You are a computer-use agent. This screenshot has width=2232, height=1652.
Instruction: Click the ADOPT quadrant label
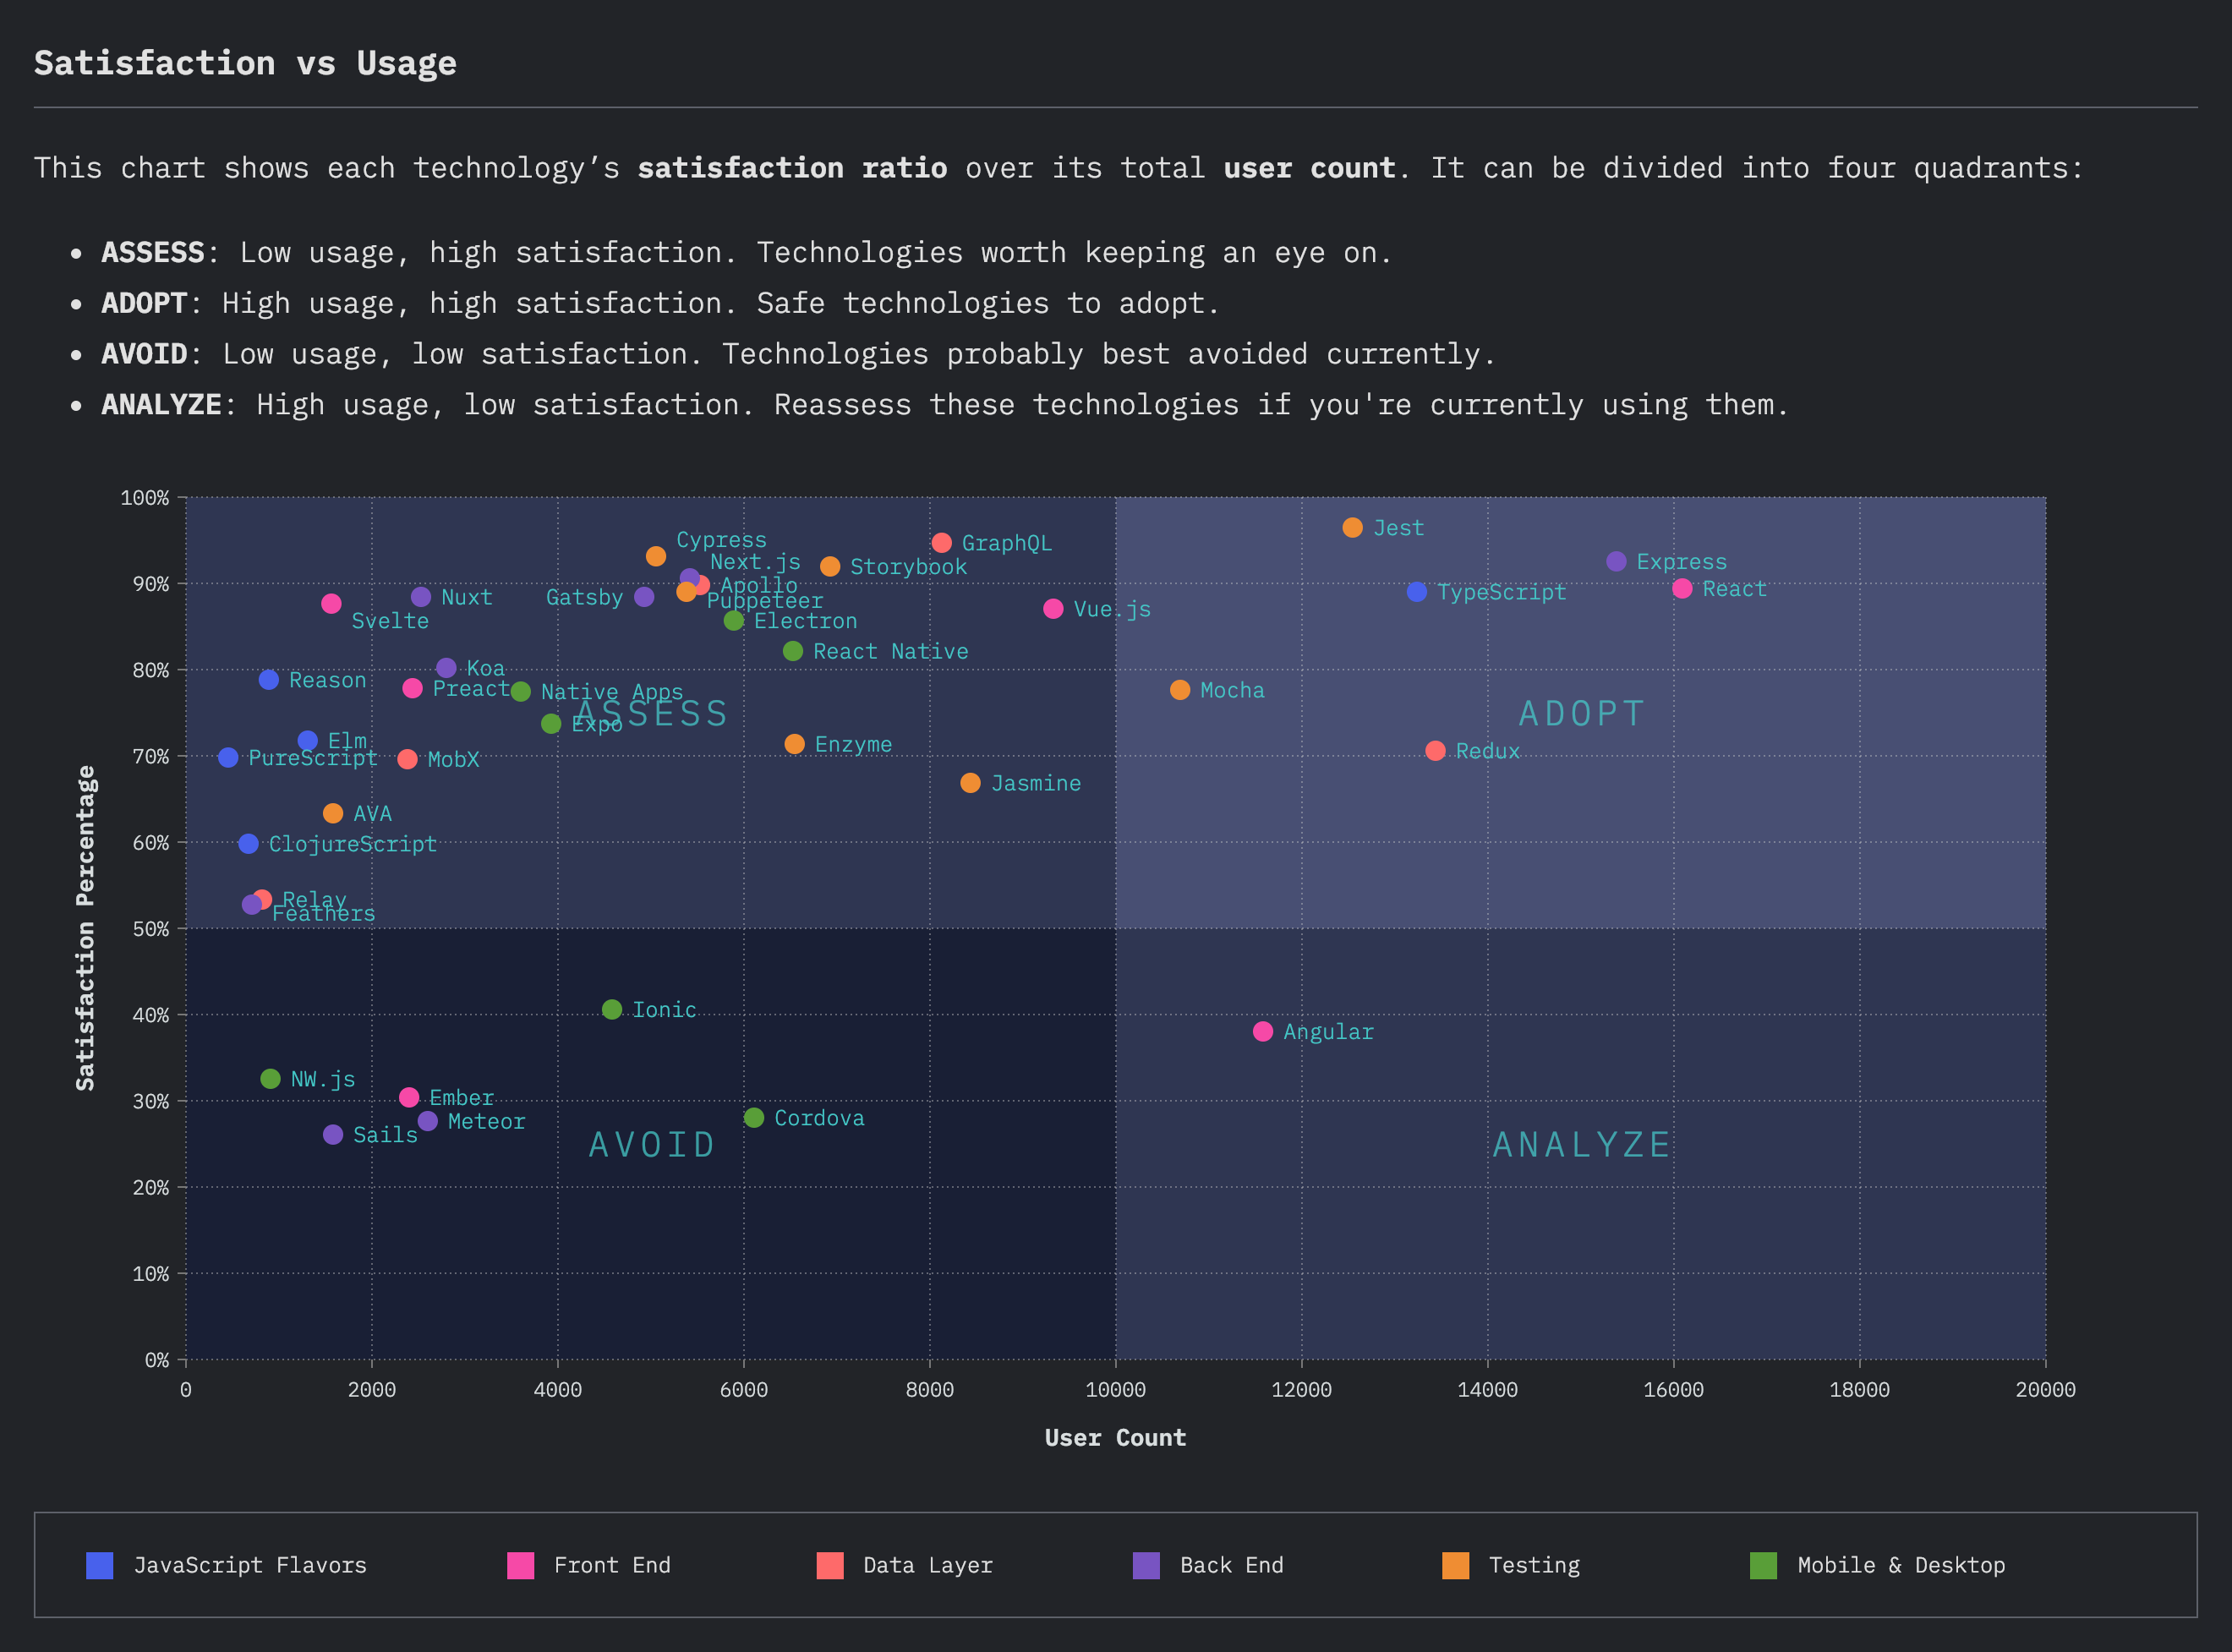pyautogui.click(x=1581, y=713)
